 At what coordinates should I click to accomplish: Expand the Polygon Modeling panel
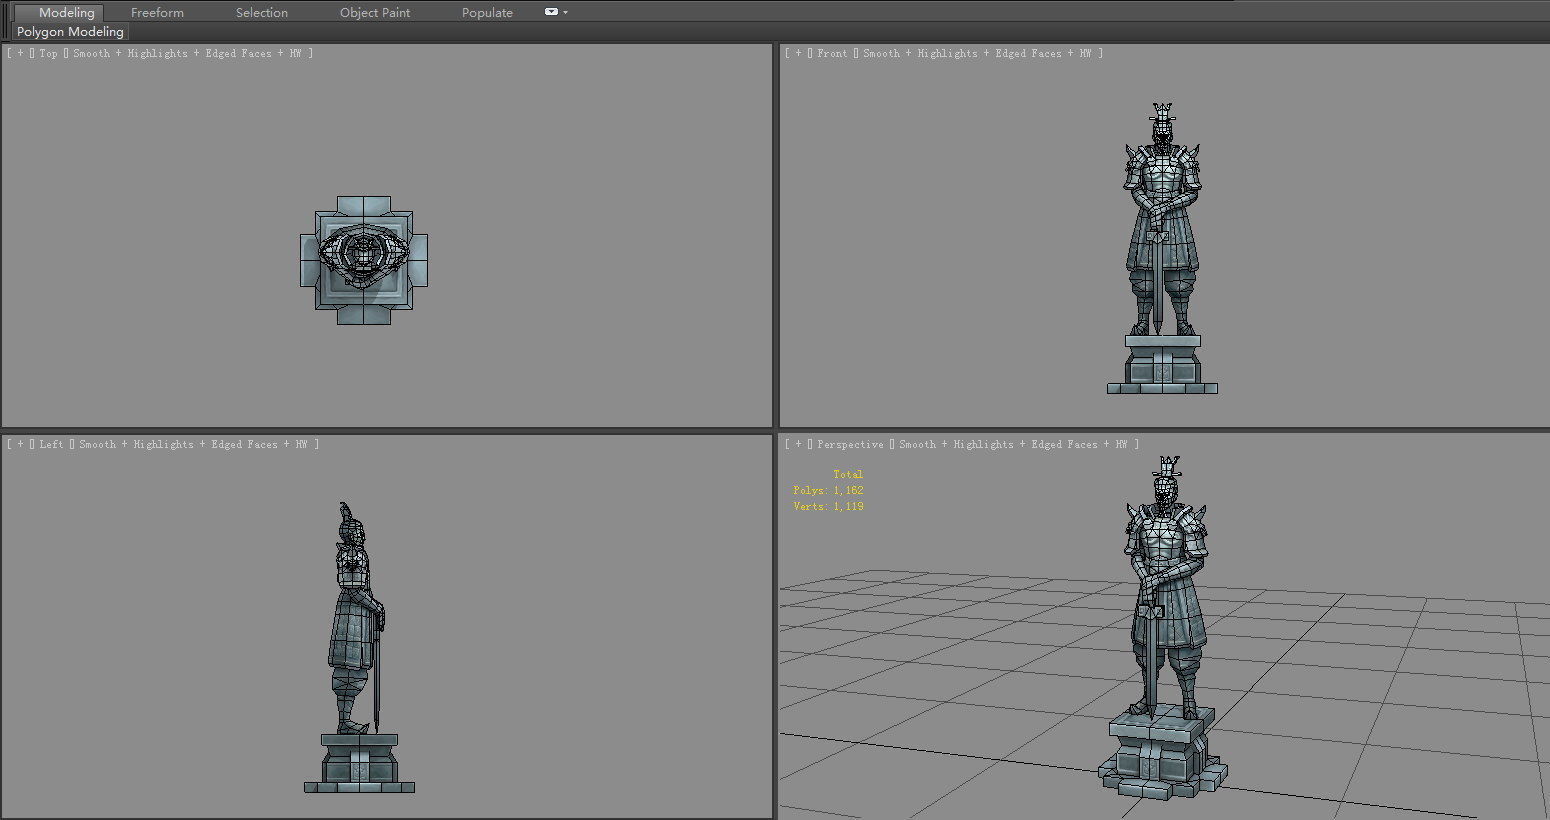coord(70,32)
